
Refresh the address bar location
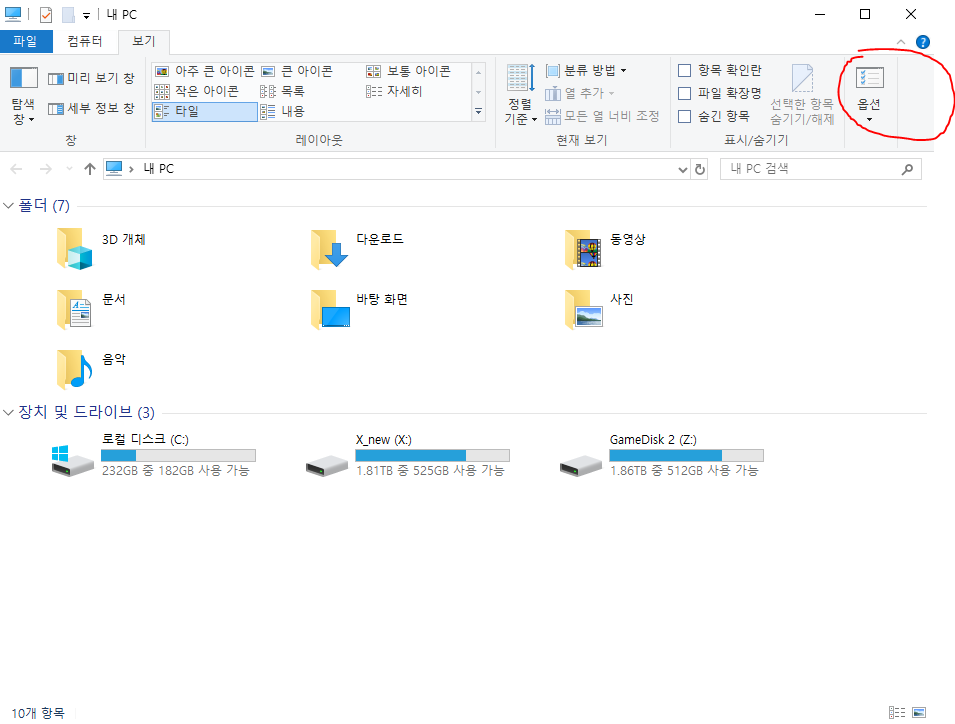tap(700, 169)
